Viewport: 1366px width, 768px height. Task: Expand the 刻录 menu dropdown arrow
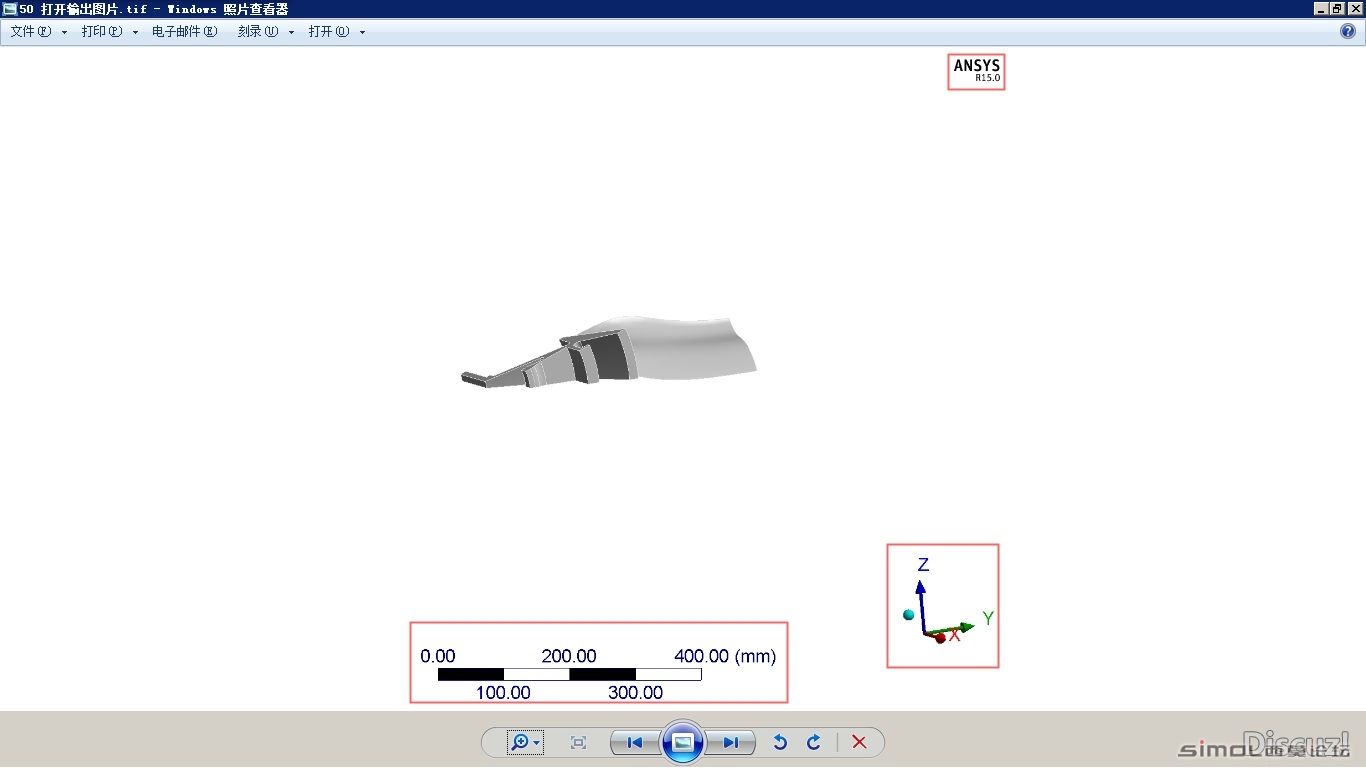tap(292, 33)
